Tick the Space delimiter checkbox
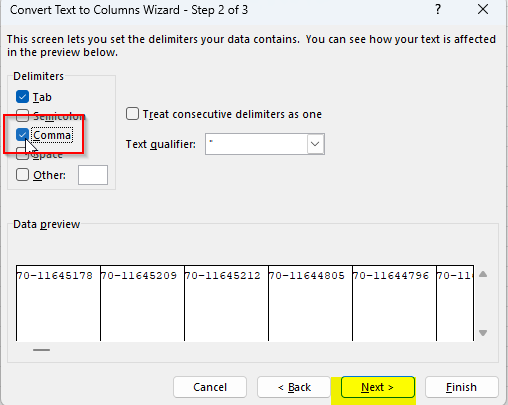Screen dimensions: 508x405 tap(22, 154)
